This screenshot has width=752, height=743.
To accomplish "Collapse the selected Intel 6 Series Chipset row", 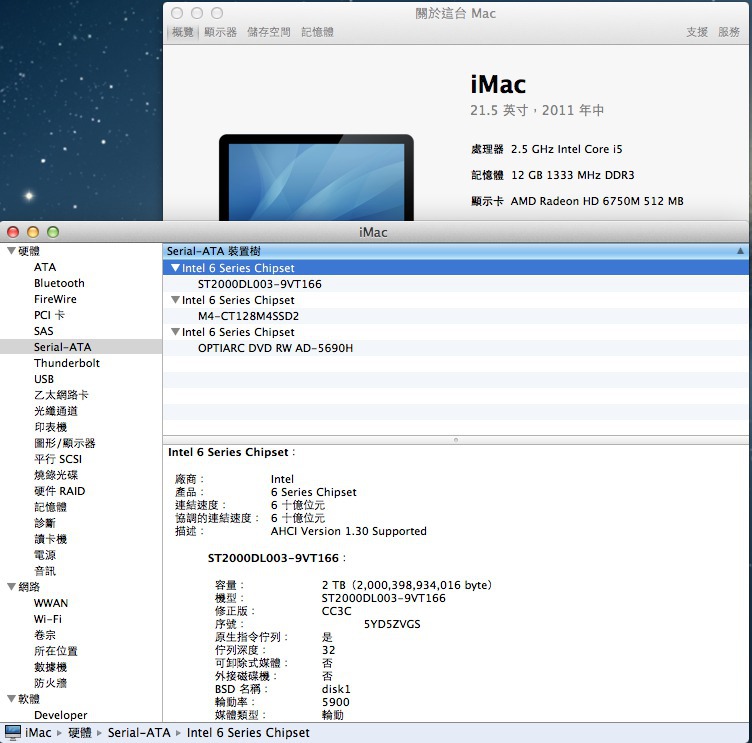I will 176,268.
